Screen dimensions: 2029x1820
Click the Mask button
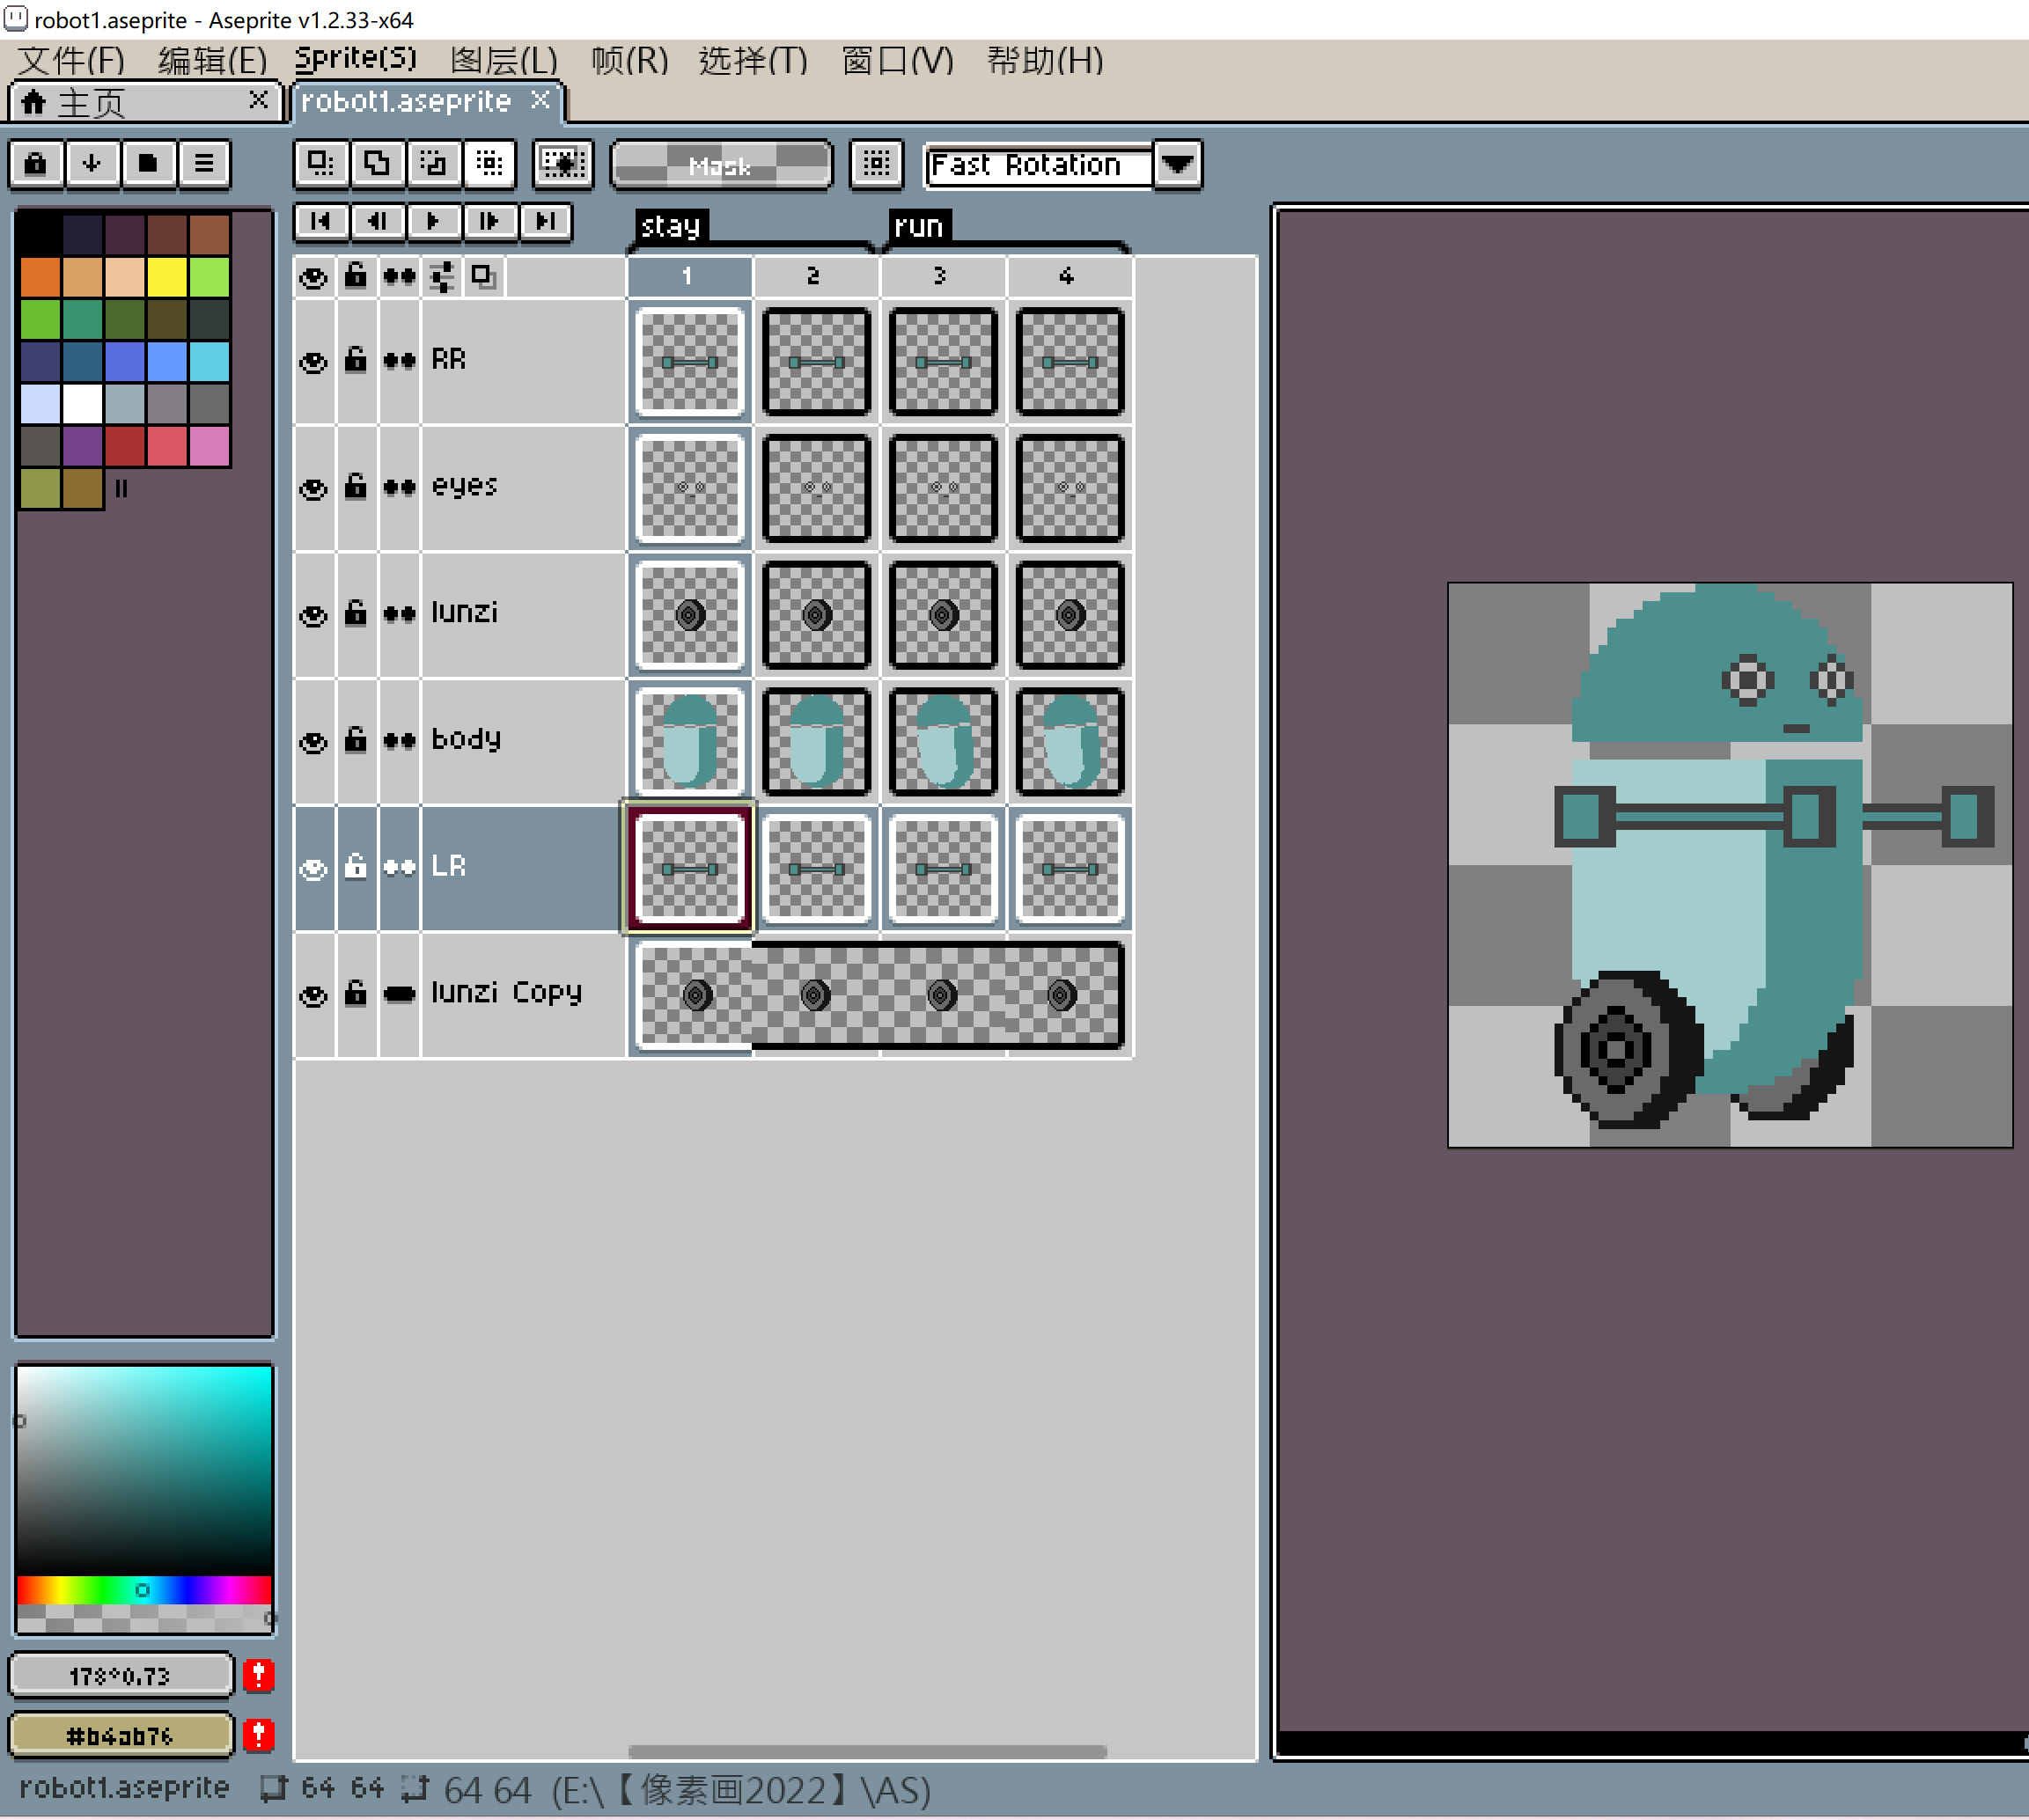(720, 165)
